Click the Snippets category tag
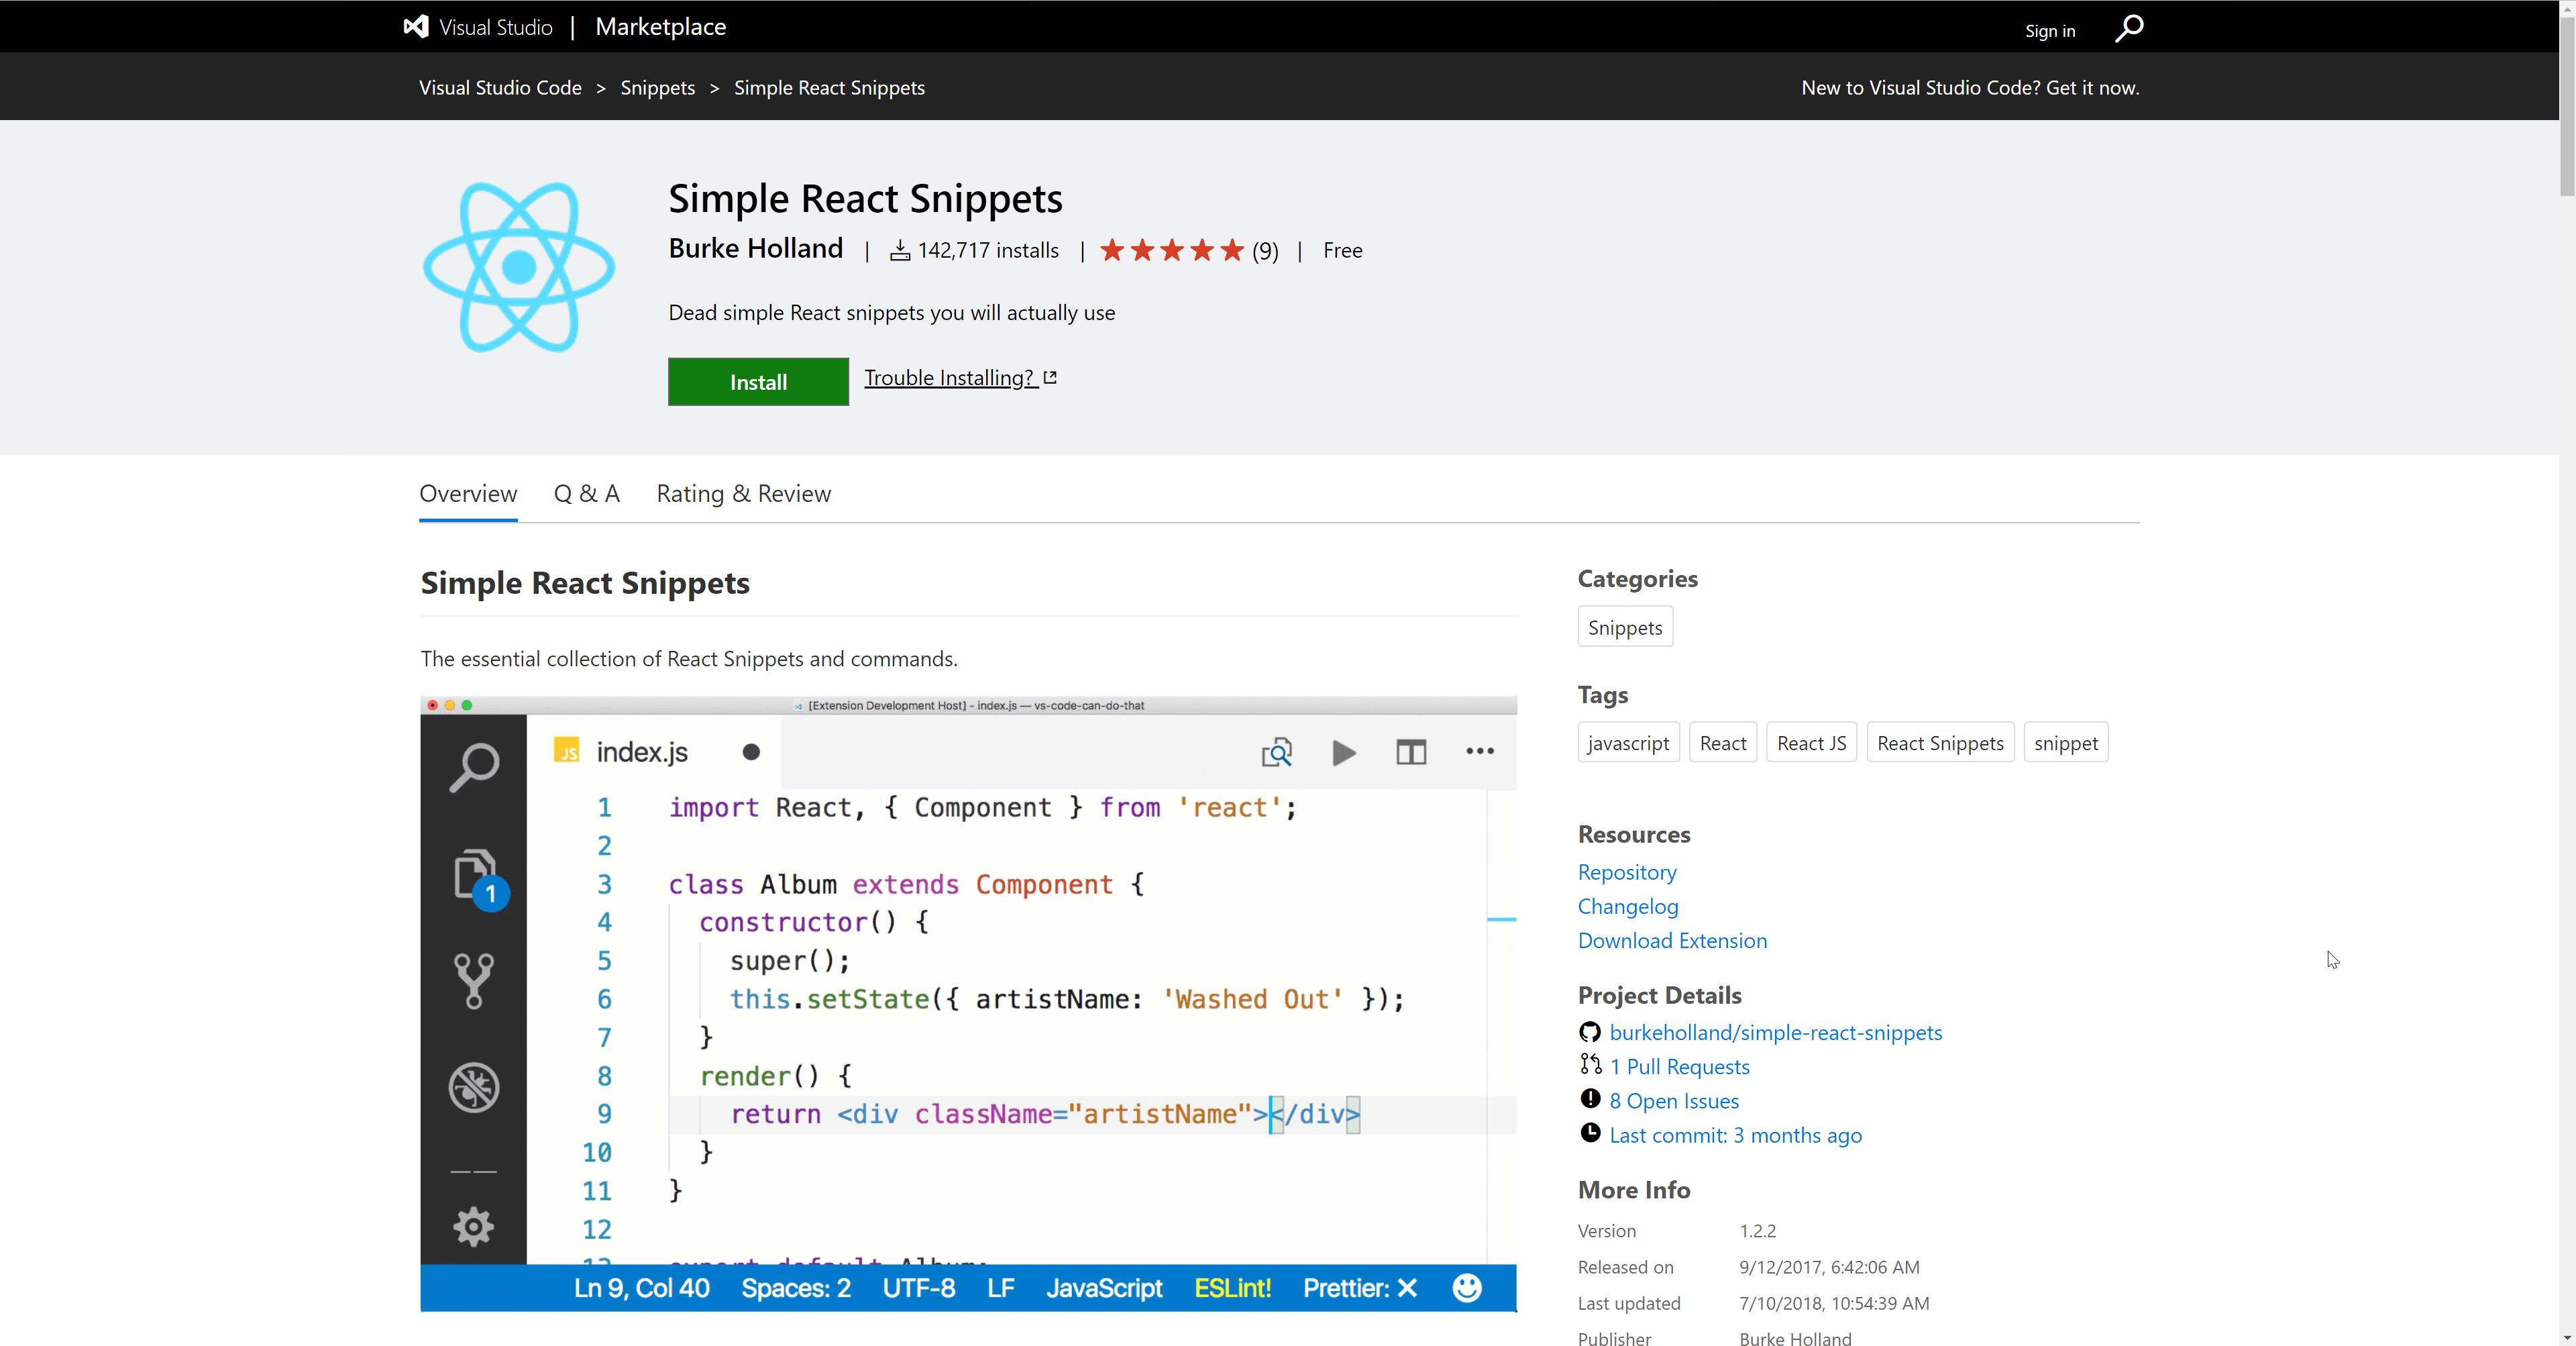 1625,627
